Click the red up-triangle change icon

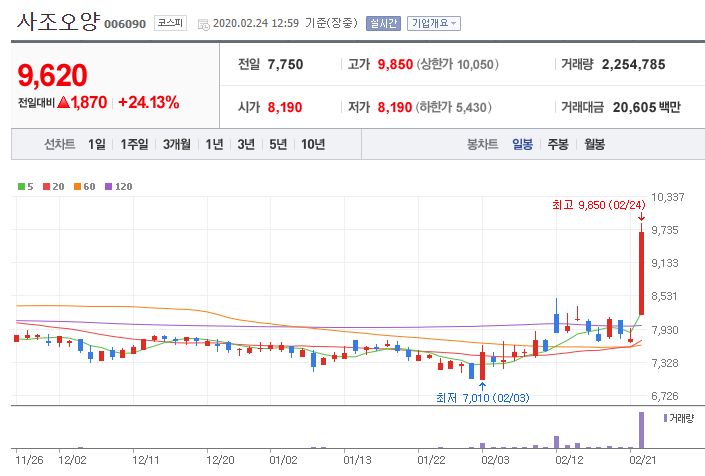pyautogui.click(x=64, y=102)
